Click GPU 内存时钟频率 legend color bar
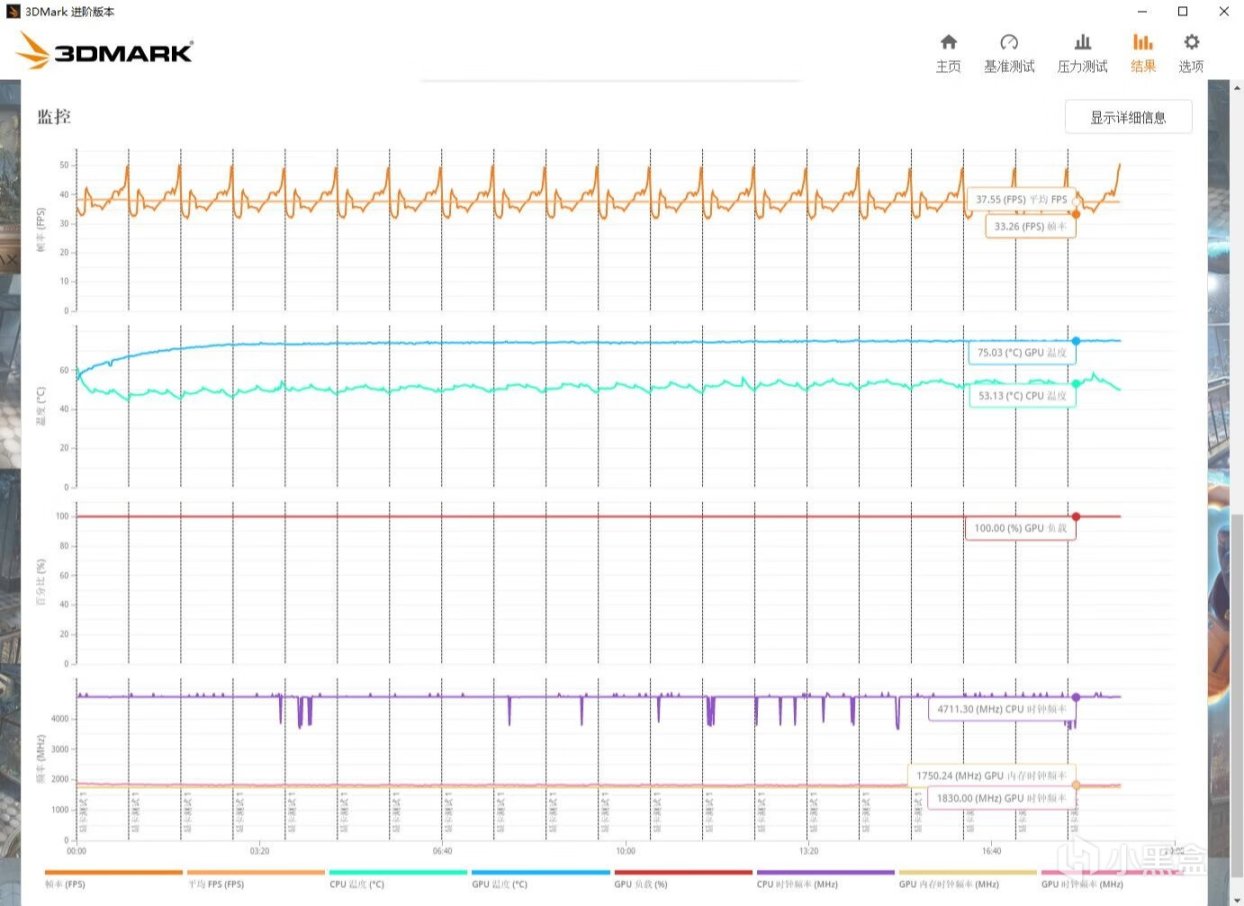 pos(968,872)
